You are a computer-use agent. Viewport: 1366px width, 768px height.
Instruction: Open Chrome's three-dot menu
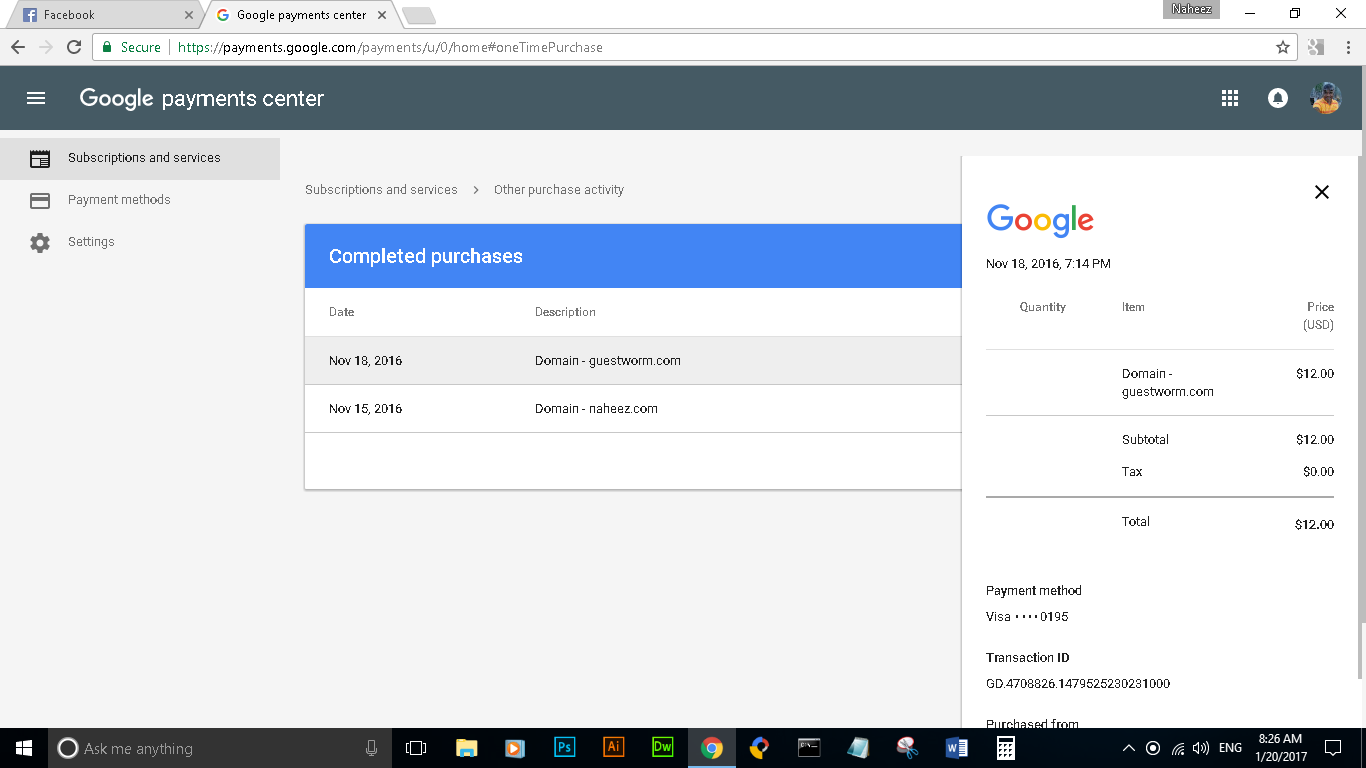(x=1346, y=47)
